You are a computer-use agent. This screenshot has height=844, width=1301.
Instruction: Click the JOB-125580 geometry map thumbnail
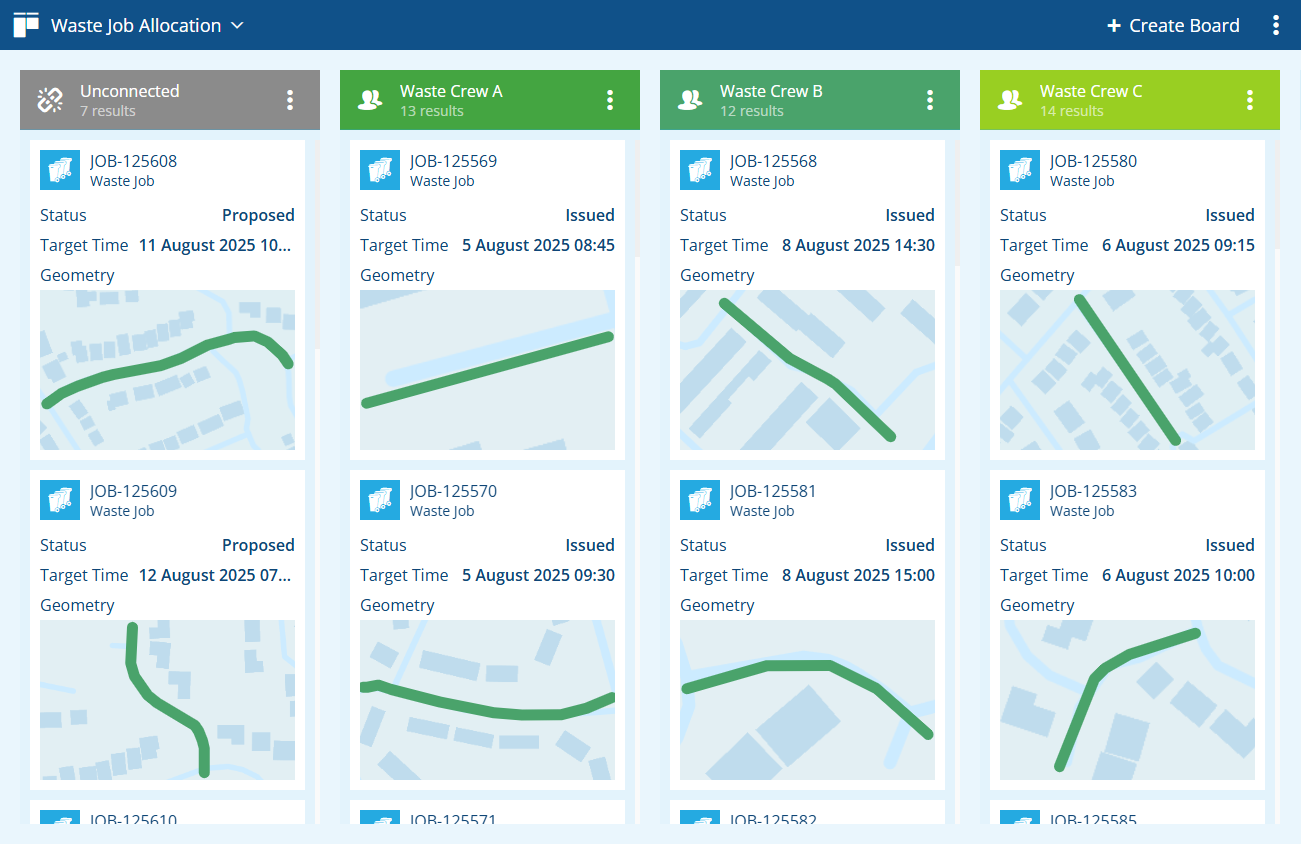(1127, 370)
